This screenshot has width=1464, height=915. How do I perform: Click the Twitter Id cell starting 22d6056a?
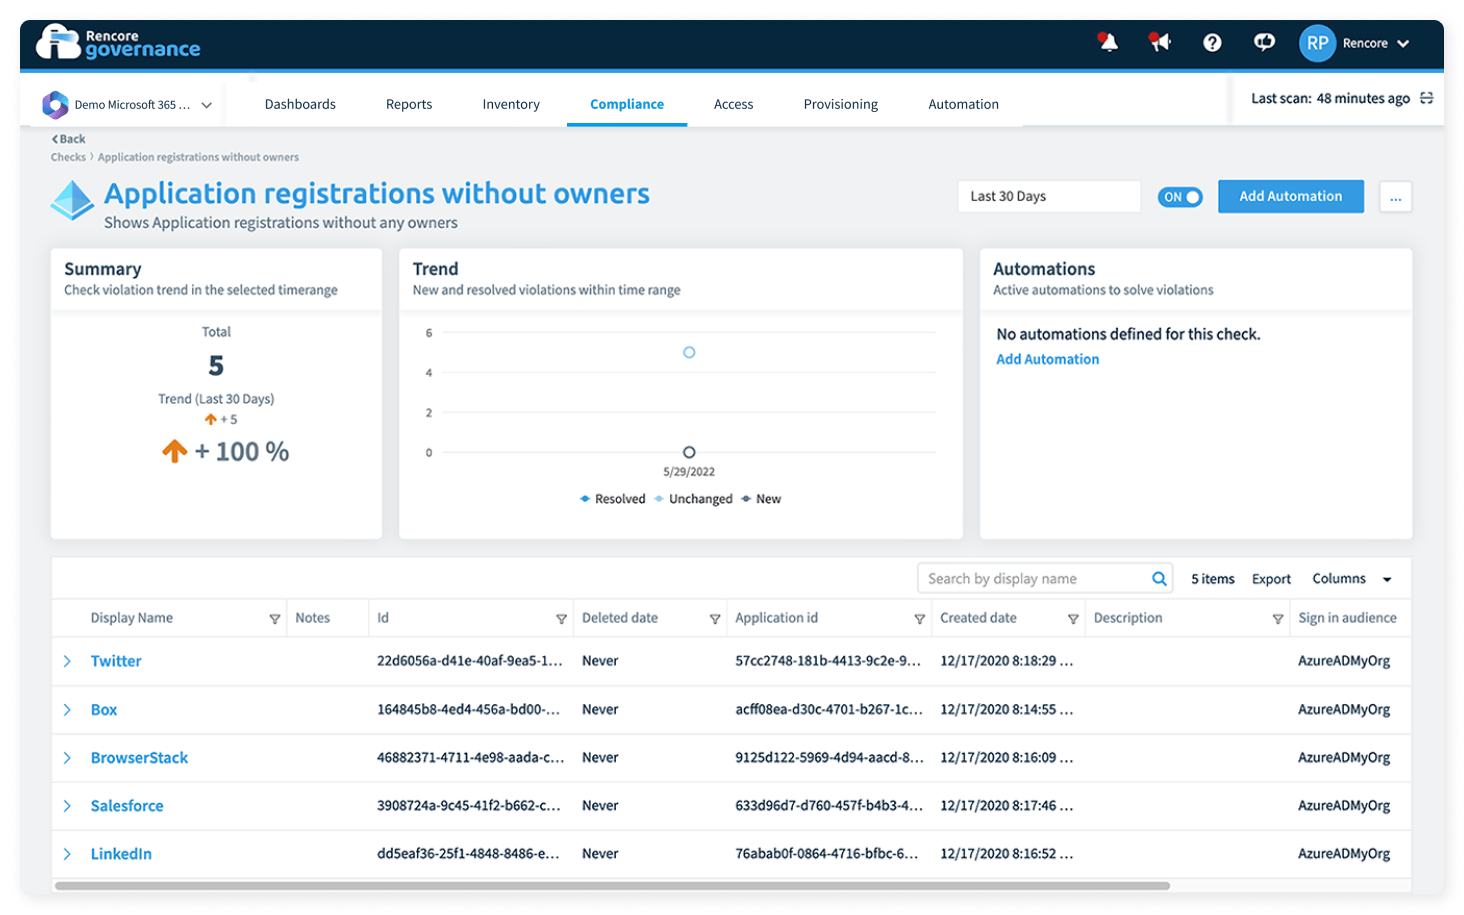[470, 661]
